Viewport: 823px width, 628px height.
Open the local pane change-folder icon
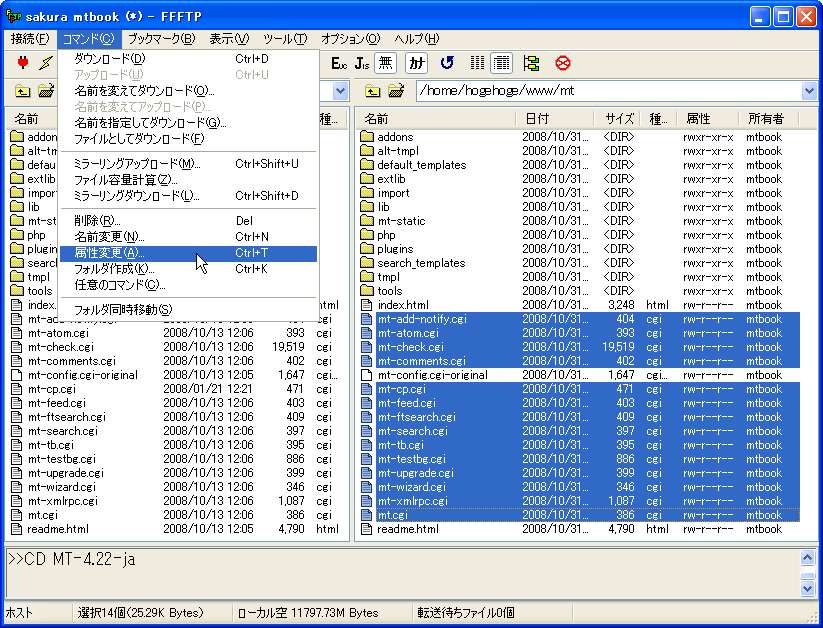click(46, 91)
